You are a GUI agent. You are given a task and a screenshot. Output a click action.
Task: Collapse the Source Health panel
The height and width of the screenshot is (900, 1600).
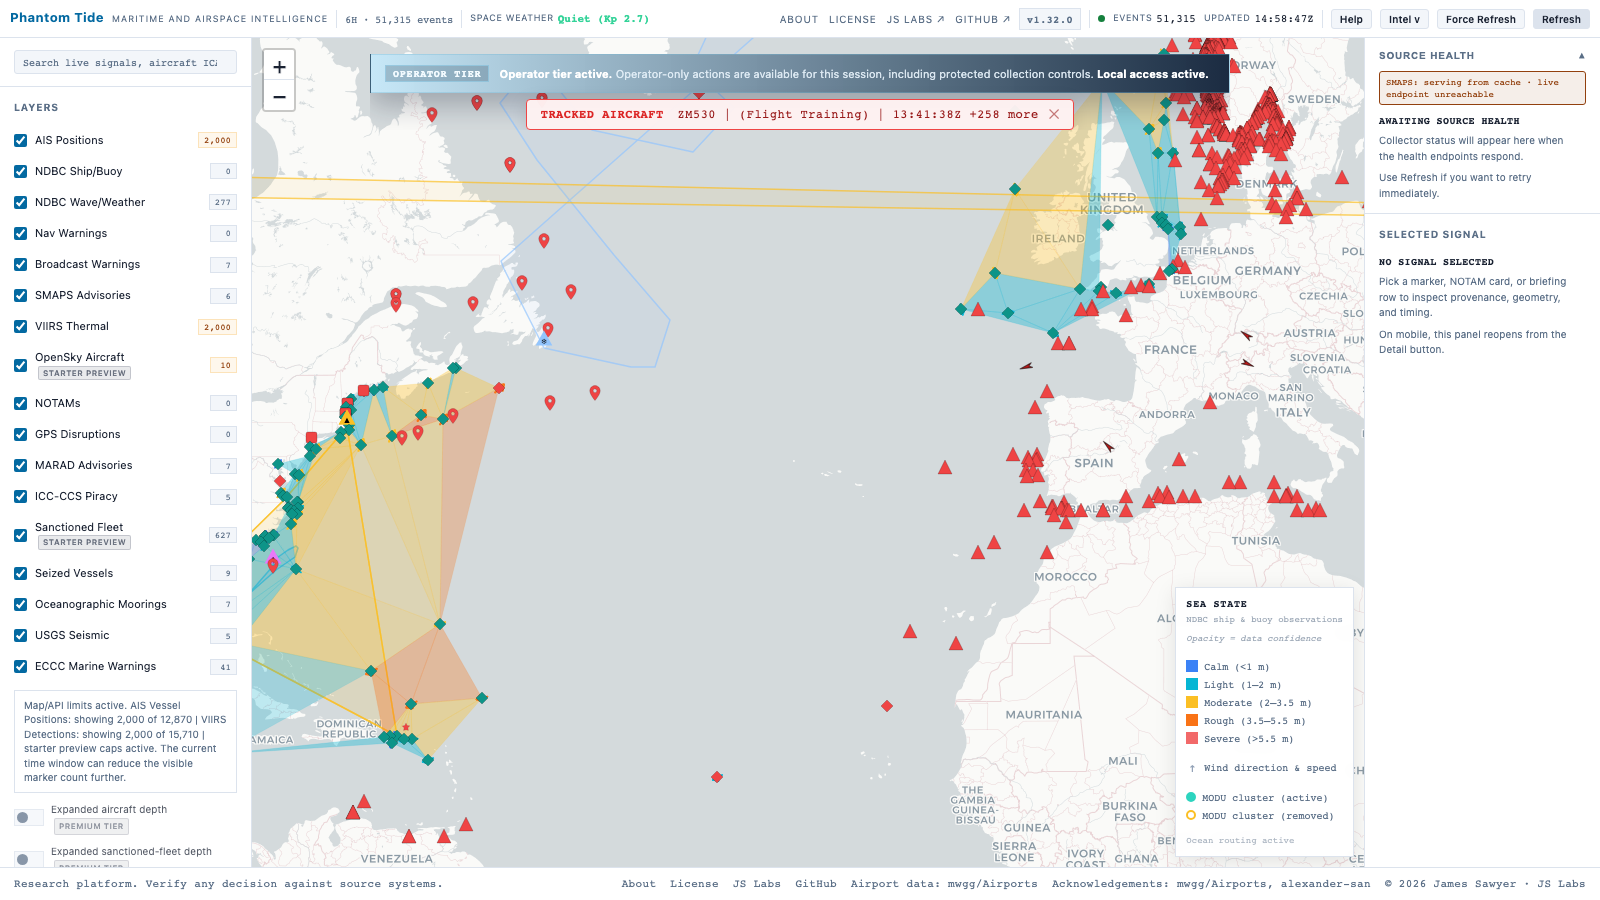click(1581, 56)
